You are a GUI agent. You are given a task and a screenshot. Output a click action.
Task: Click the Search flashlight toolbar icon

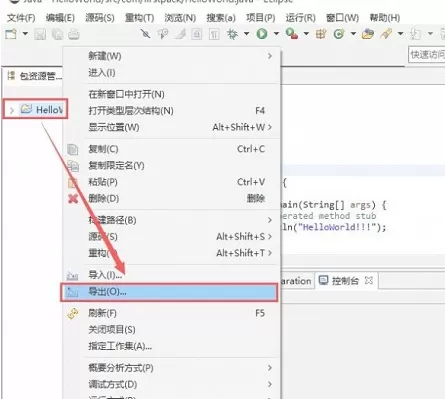(x=386, y=34)
